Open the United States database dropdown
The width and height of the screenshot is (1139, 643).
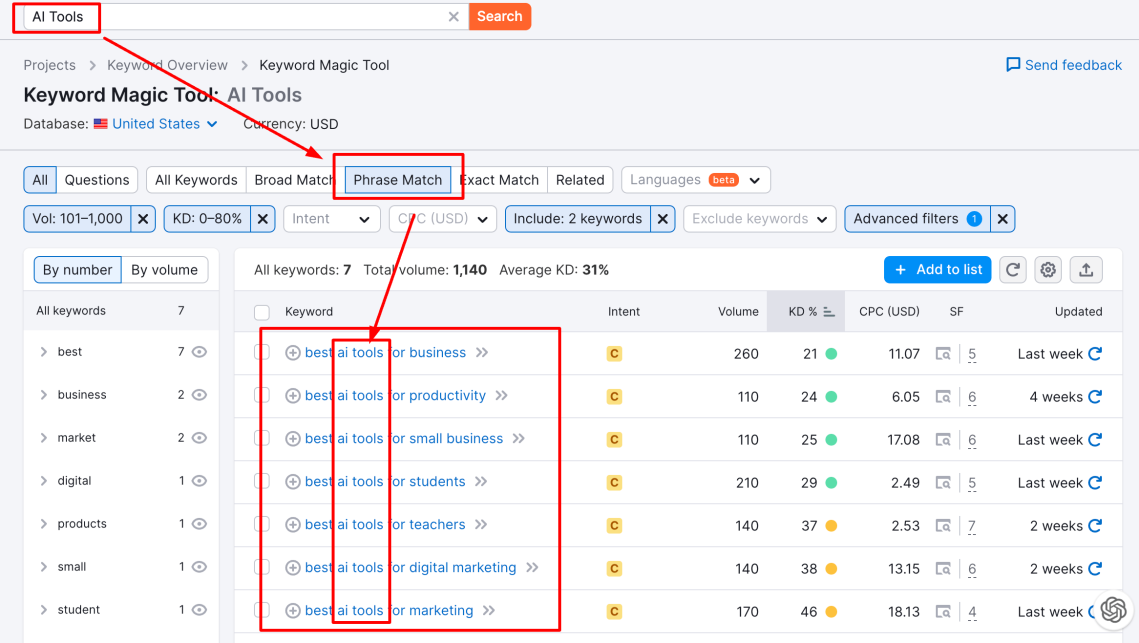click(155, 124)
